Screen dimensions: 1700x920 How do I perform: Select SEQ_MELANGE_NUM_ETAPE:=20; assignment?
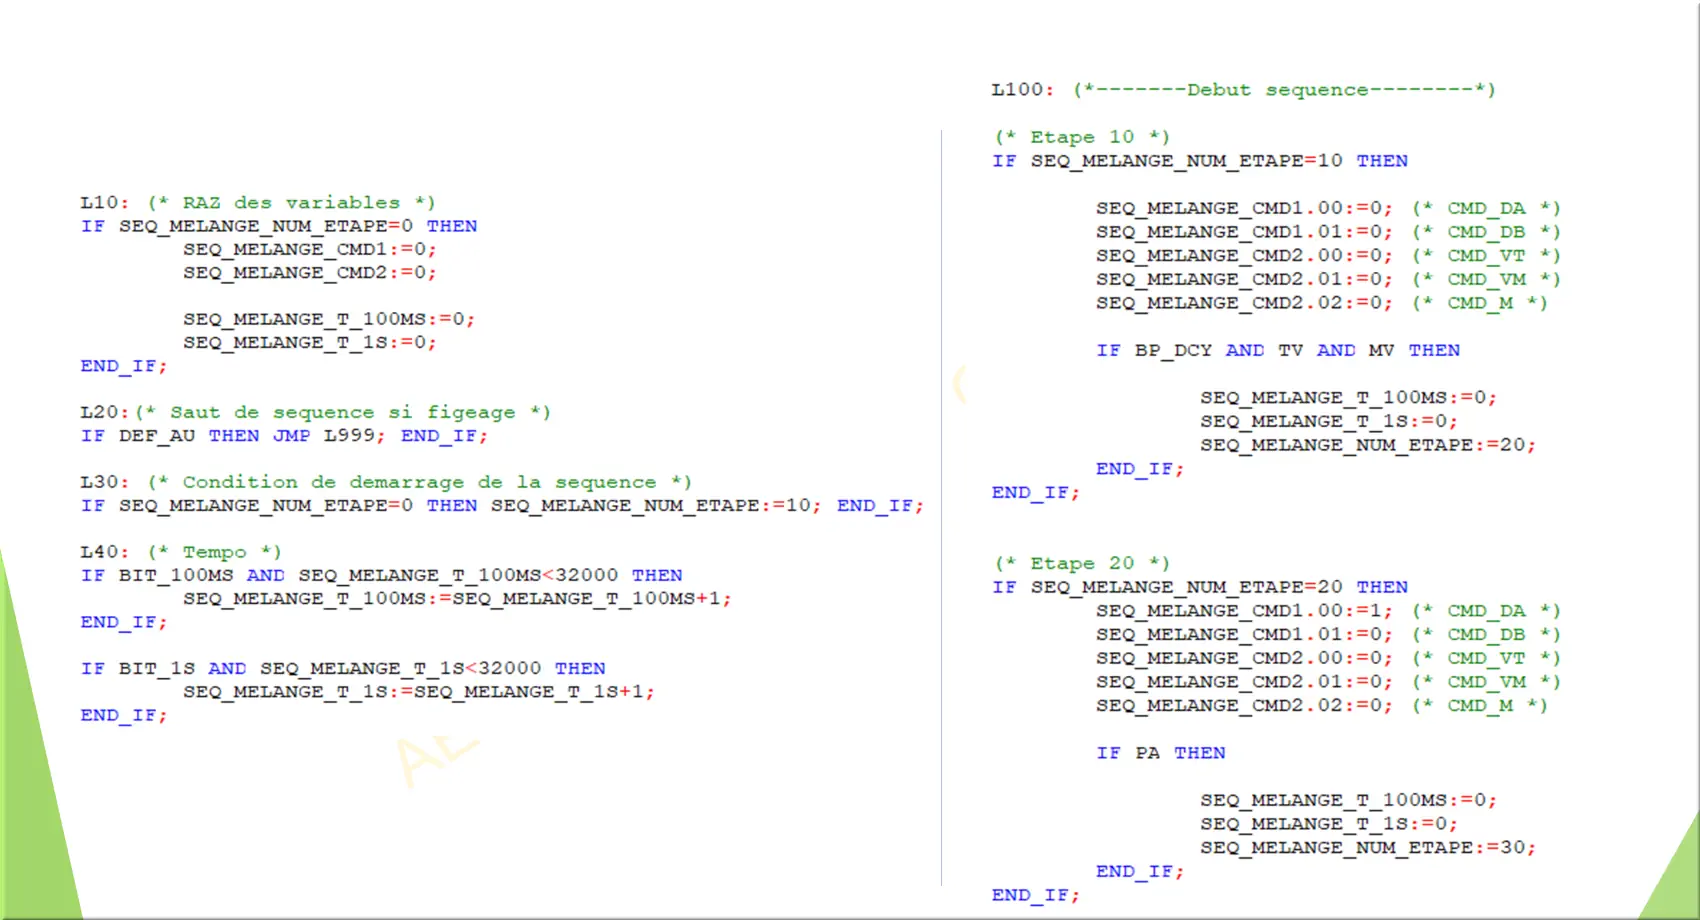click(x=1368, y=445)
